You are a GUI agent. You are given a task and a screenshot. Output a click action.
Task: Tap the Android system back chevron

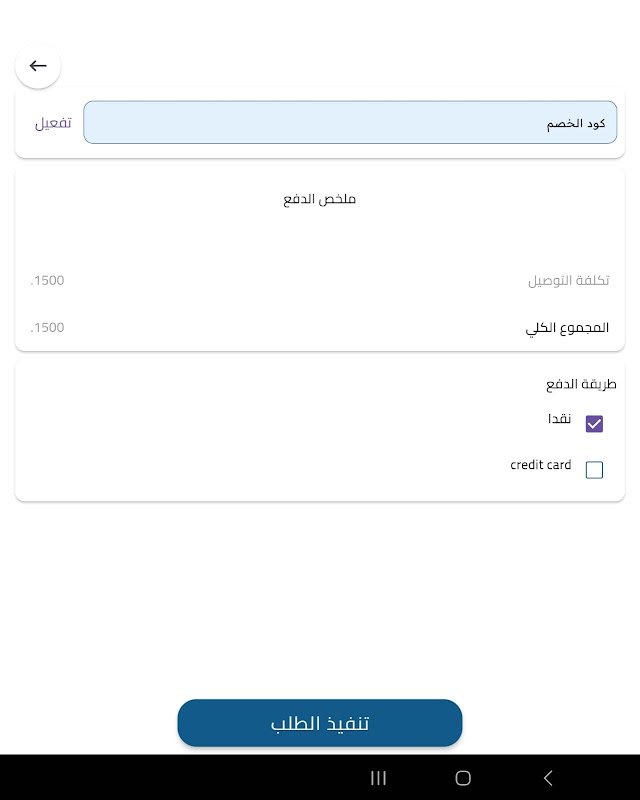click(x=547, y=778)
